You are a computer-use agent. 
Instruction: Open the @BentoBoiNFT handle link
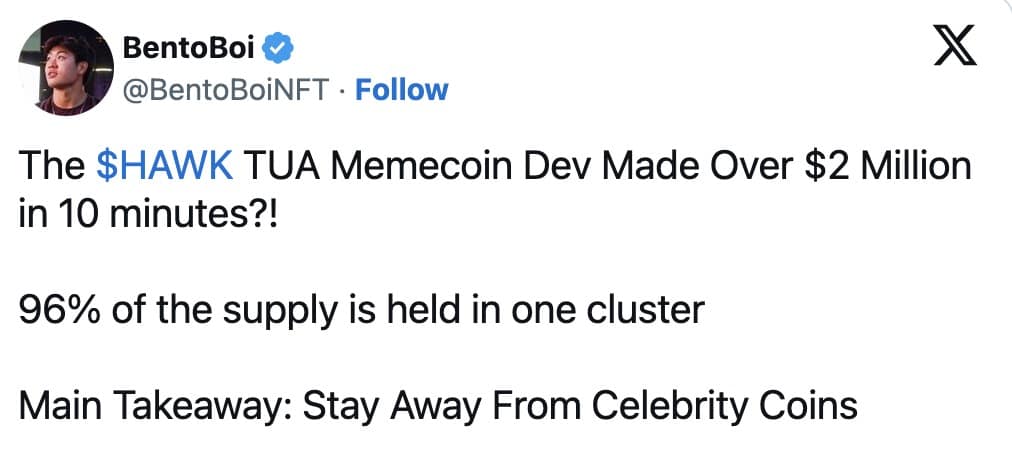coord(224,90)
